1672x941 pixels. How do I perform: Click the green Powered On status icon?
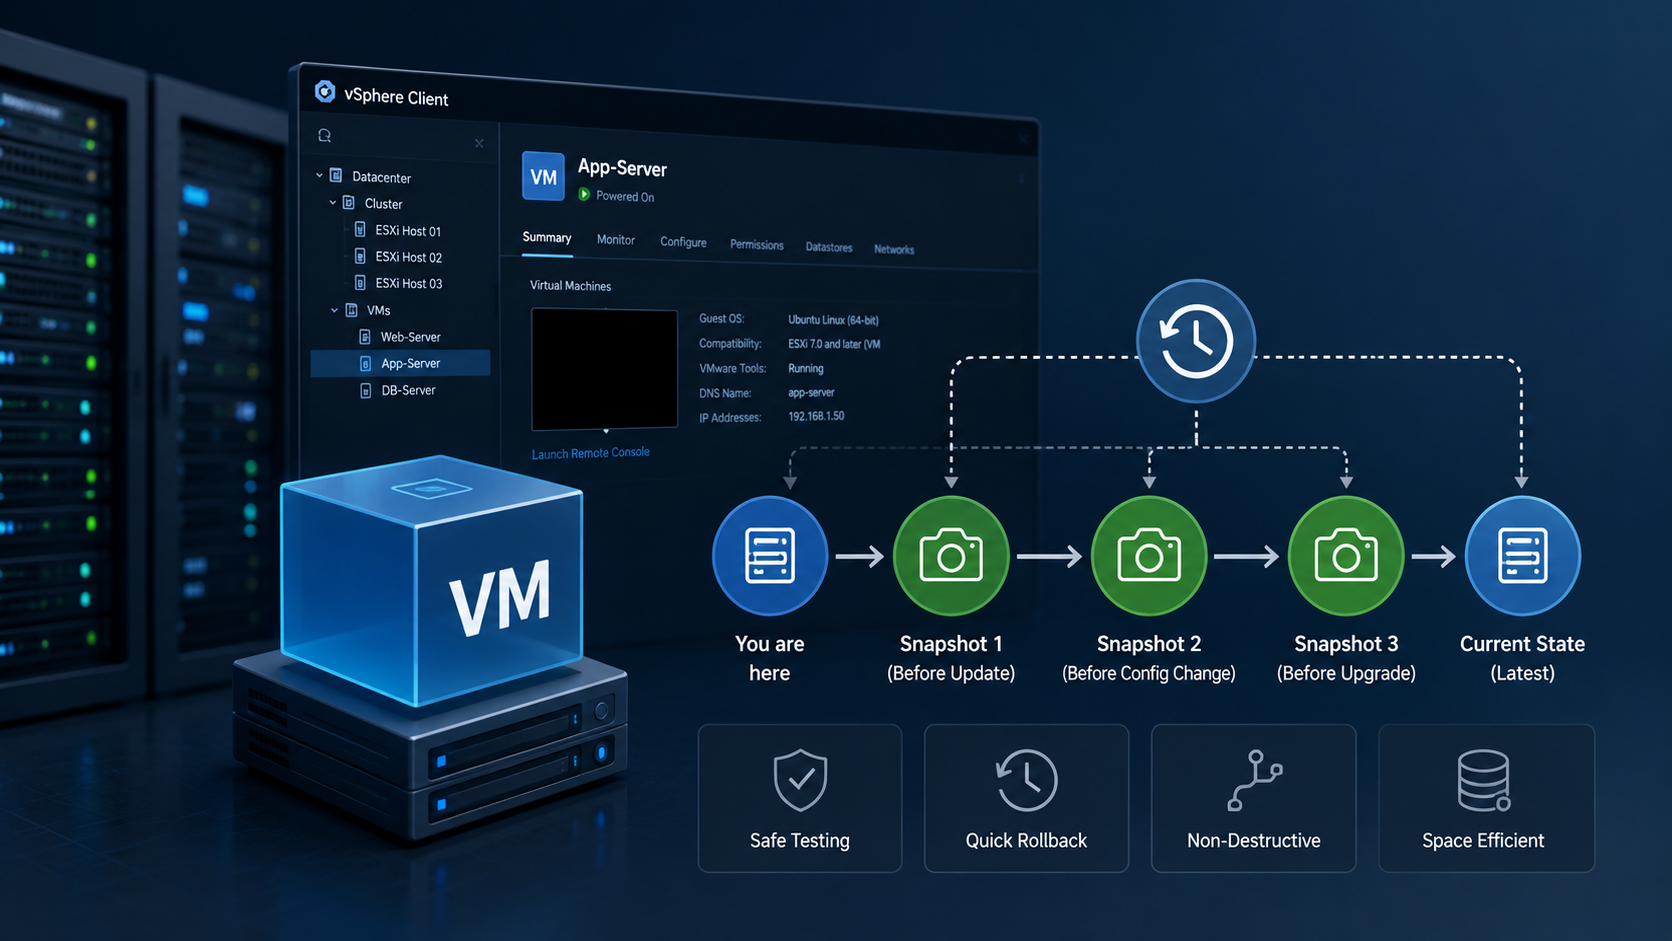pyautogui.click(x=584, y=194)
